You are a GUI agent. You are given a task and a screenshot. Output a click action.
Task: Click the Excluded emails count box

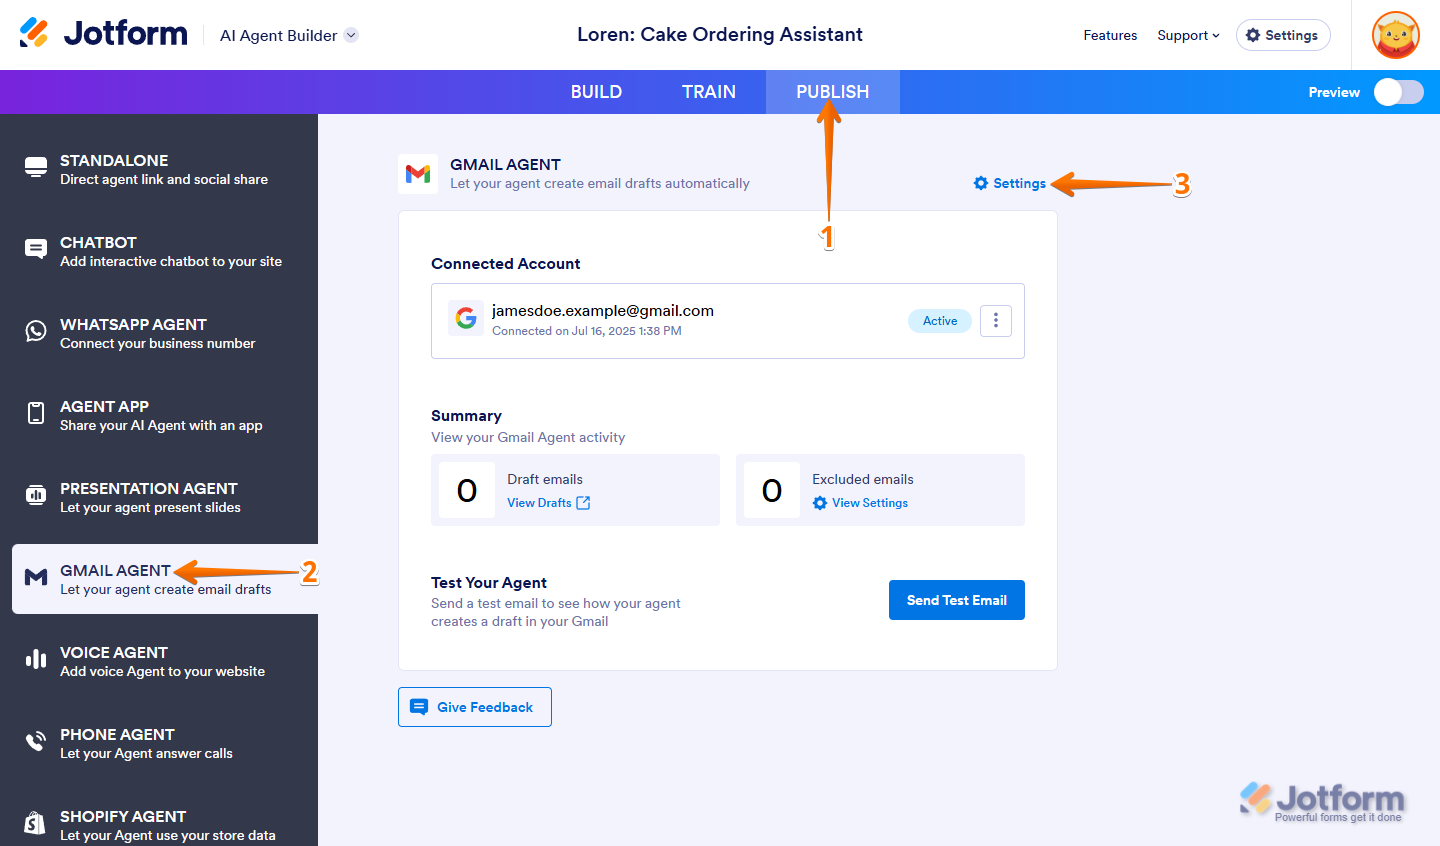point(772,490)
